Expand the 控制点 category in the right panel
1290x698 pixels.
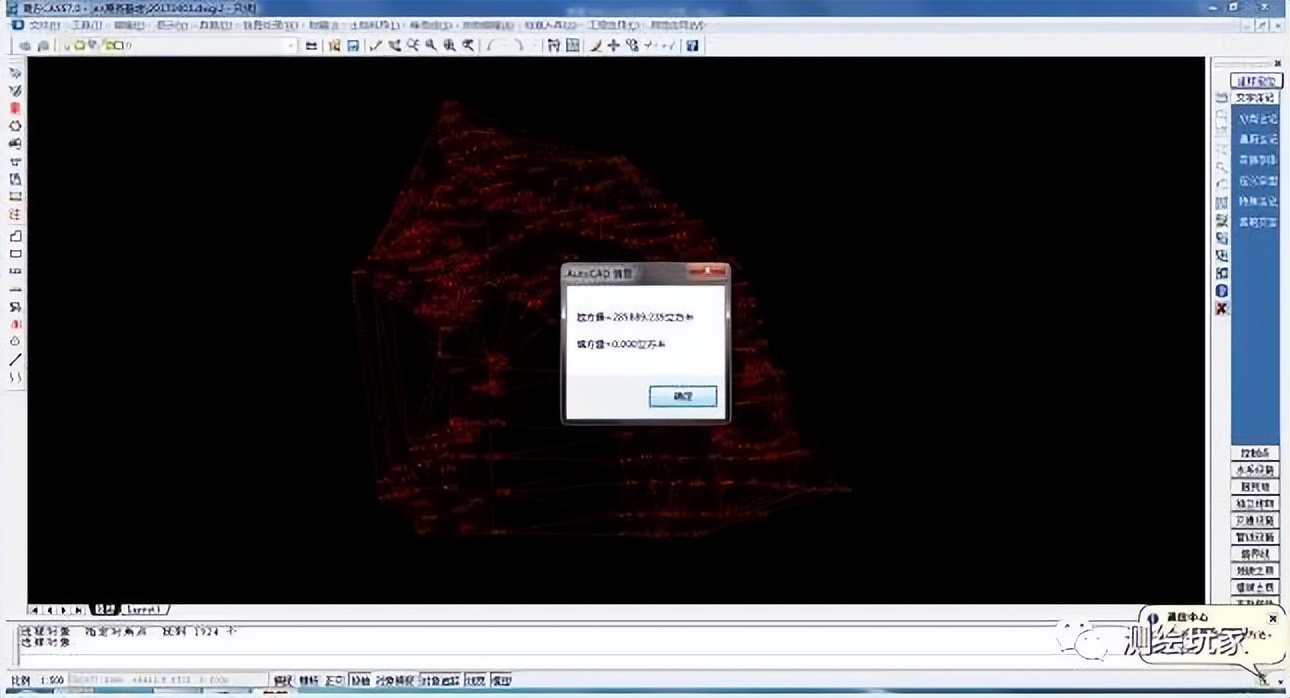coord(1254,453)
